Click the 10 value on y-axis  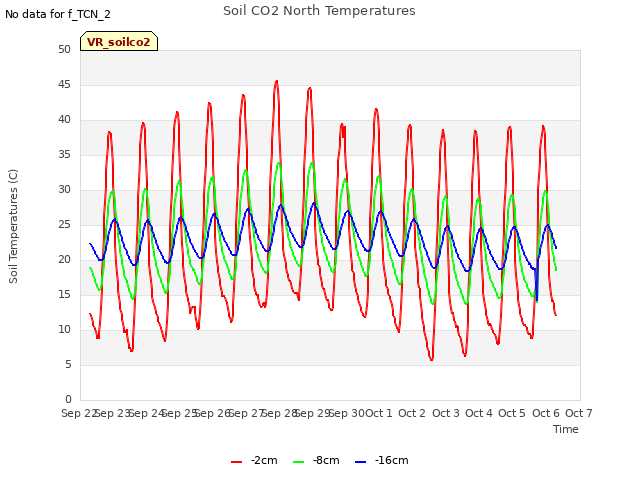click(x=64, y=330)
